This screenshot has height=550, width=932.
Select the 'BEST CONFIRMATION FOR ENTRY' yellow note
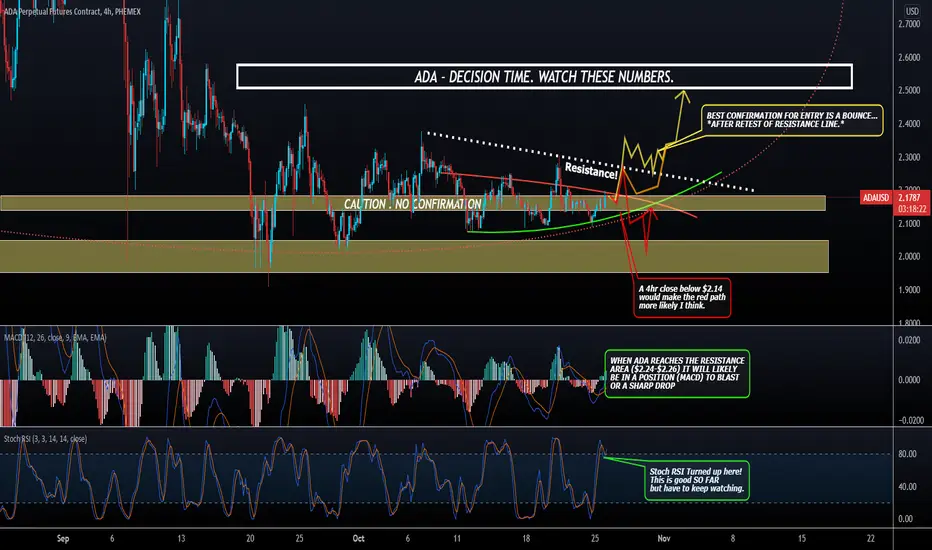point(792,120)
